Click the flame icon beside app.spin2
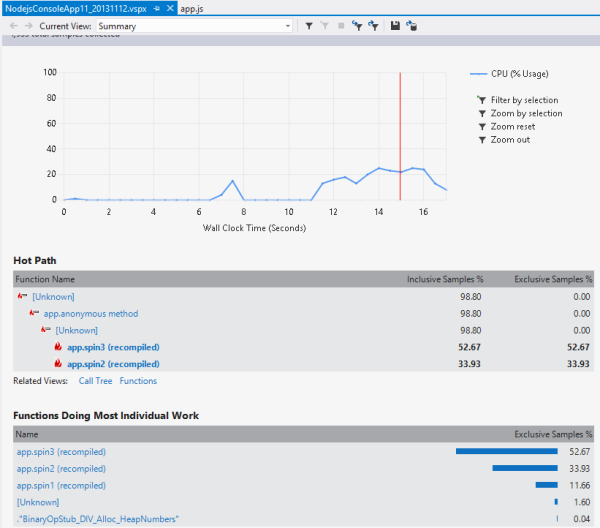The image size is (600, 528). point(58,364)
